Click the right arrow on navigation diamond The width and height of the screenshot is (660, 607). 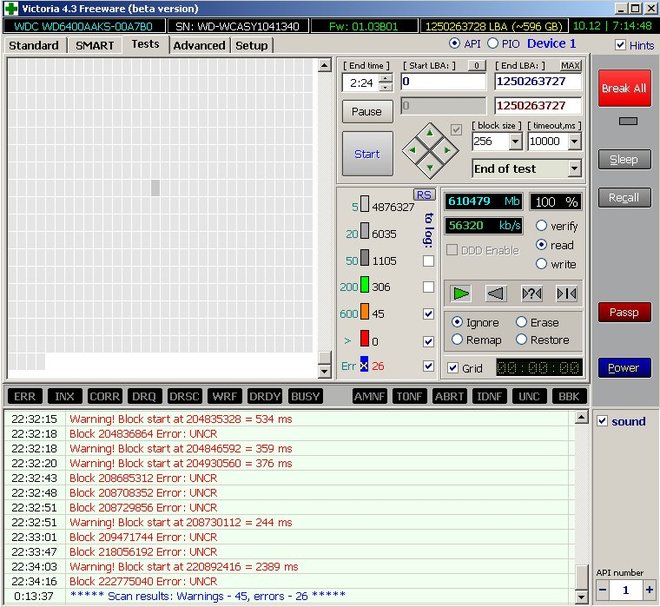(446, 152)
